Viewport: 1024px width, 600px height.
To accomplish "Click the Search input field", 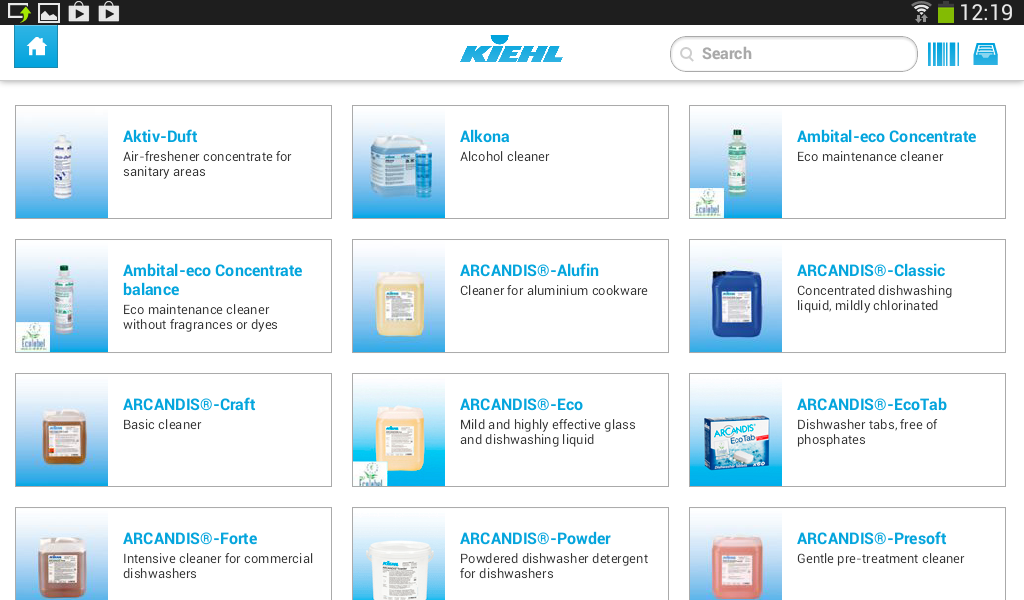I will [793, 54].
